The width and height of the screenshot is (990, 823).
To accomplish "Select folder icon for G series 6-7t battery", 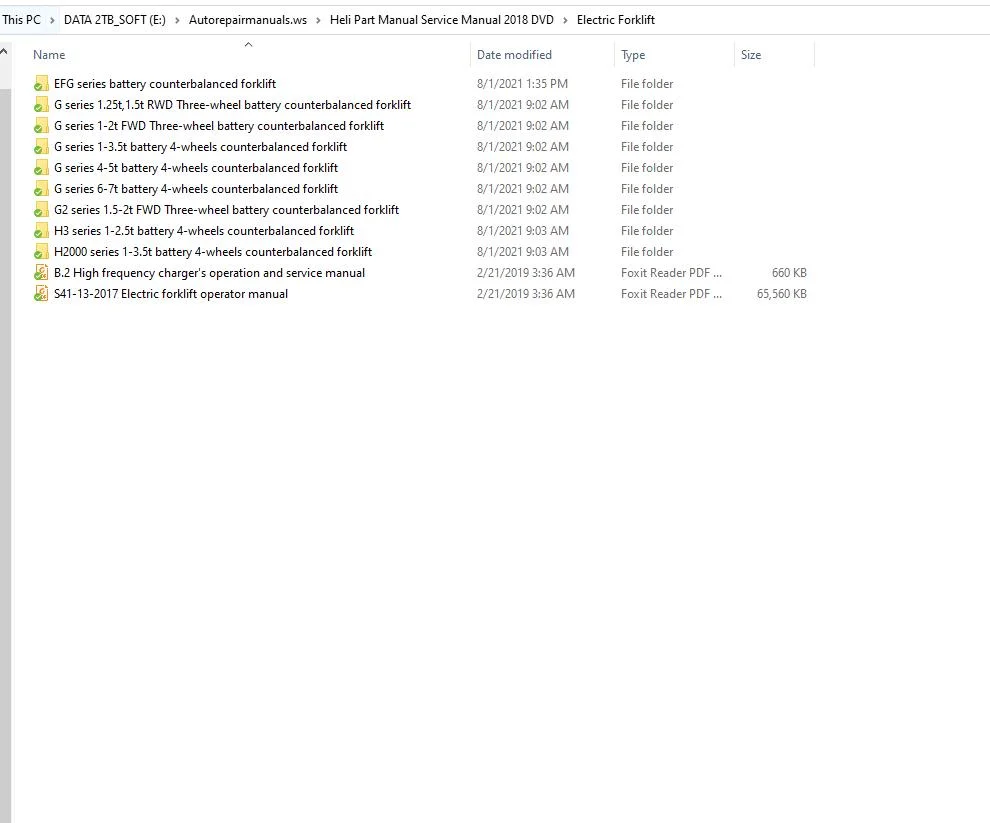I will (41, 189).
